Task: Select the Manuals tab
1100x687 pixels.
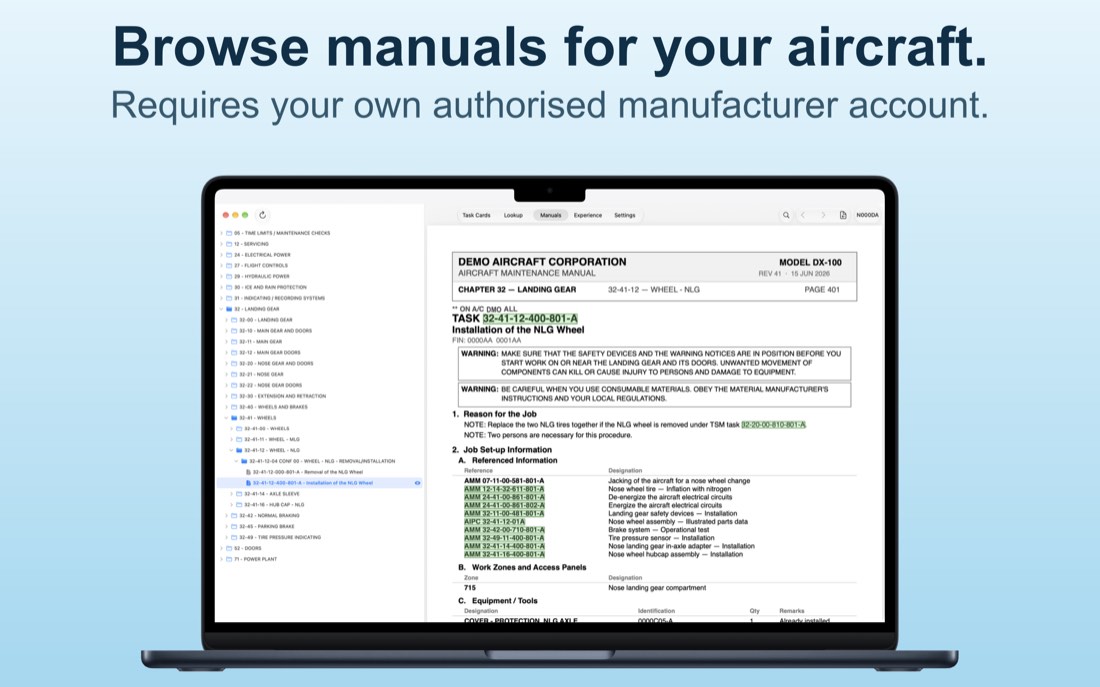Action: tap(551, 215)
